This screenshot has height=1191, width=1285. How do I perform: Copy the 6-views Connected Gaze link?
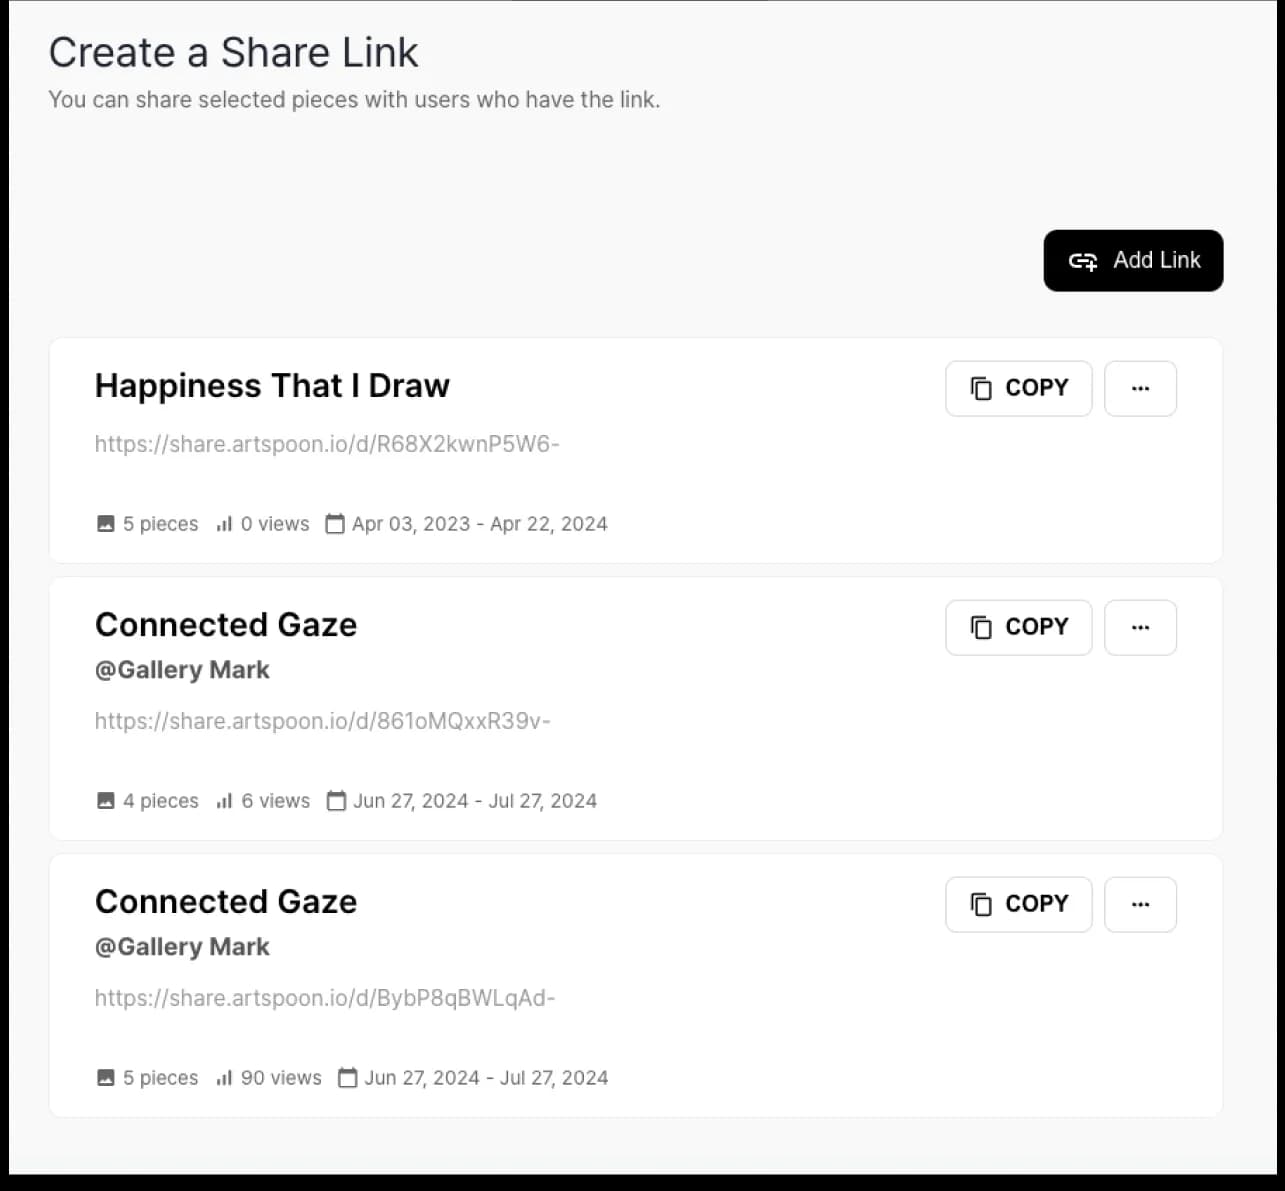tap(1018, 627)
